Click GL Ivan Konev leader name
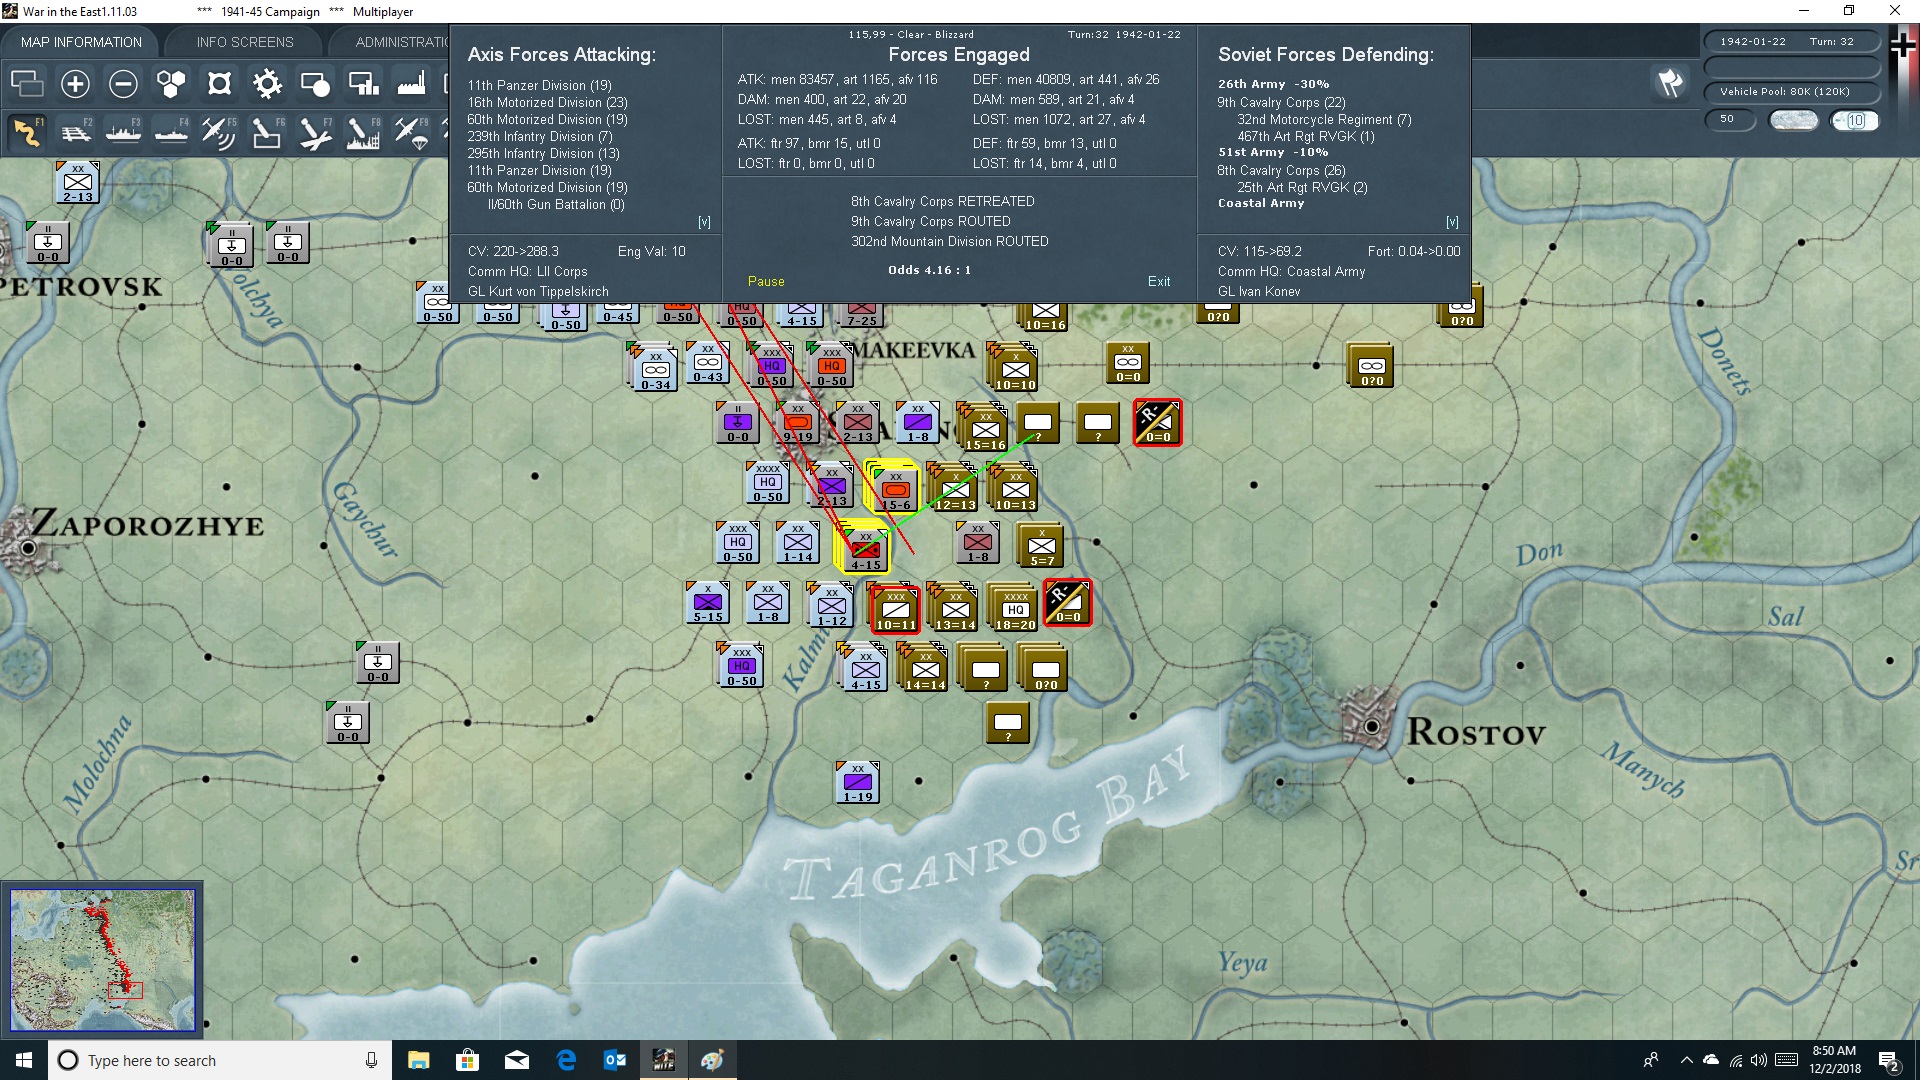Image resolution: width=1920 pixels, height=1080 pixels. 1259,291
